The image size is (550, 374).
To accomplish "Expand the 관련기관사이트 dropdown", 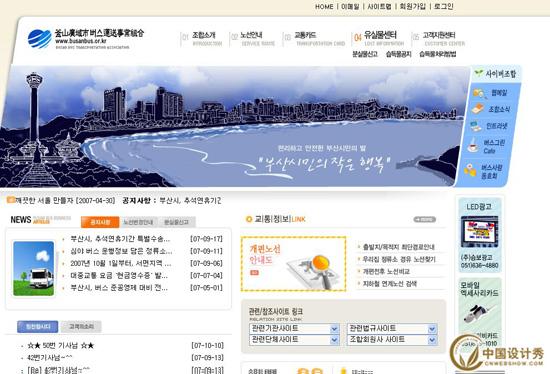I will (294, 328).
